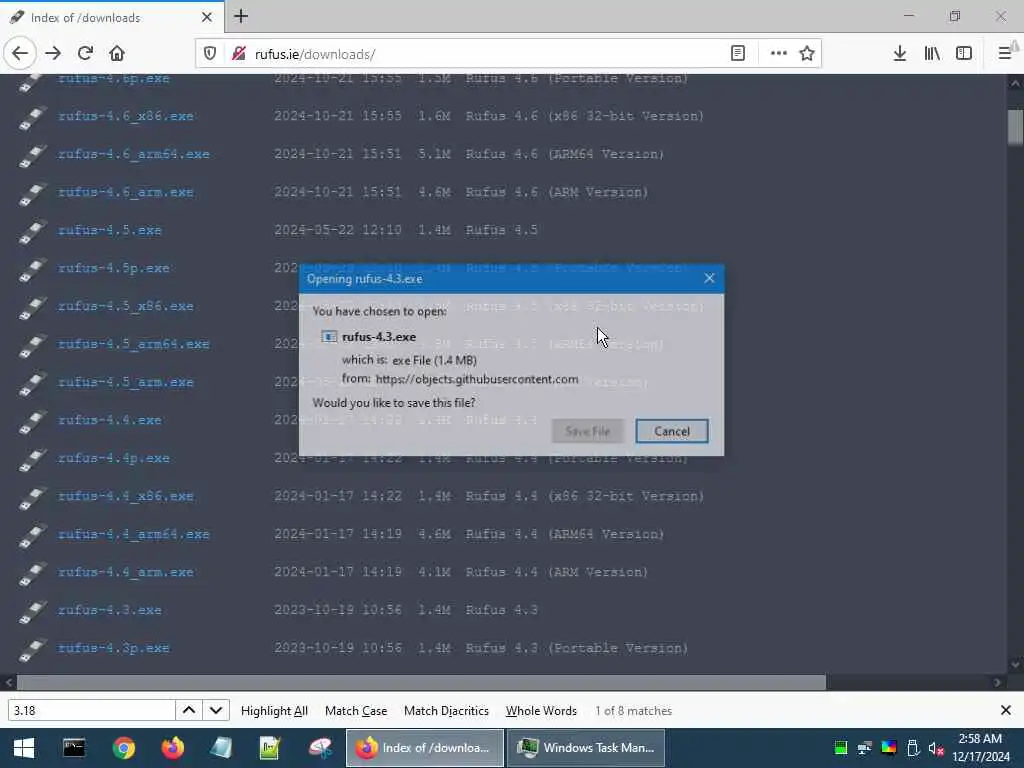The width and height of the screenshot is (1024, 768).
Task: Close the Opening rufus-4.3.exe dialog
Action: (x=709, y=279)
